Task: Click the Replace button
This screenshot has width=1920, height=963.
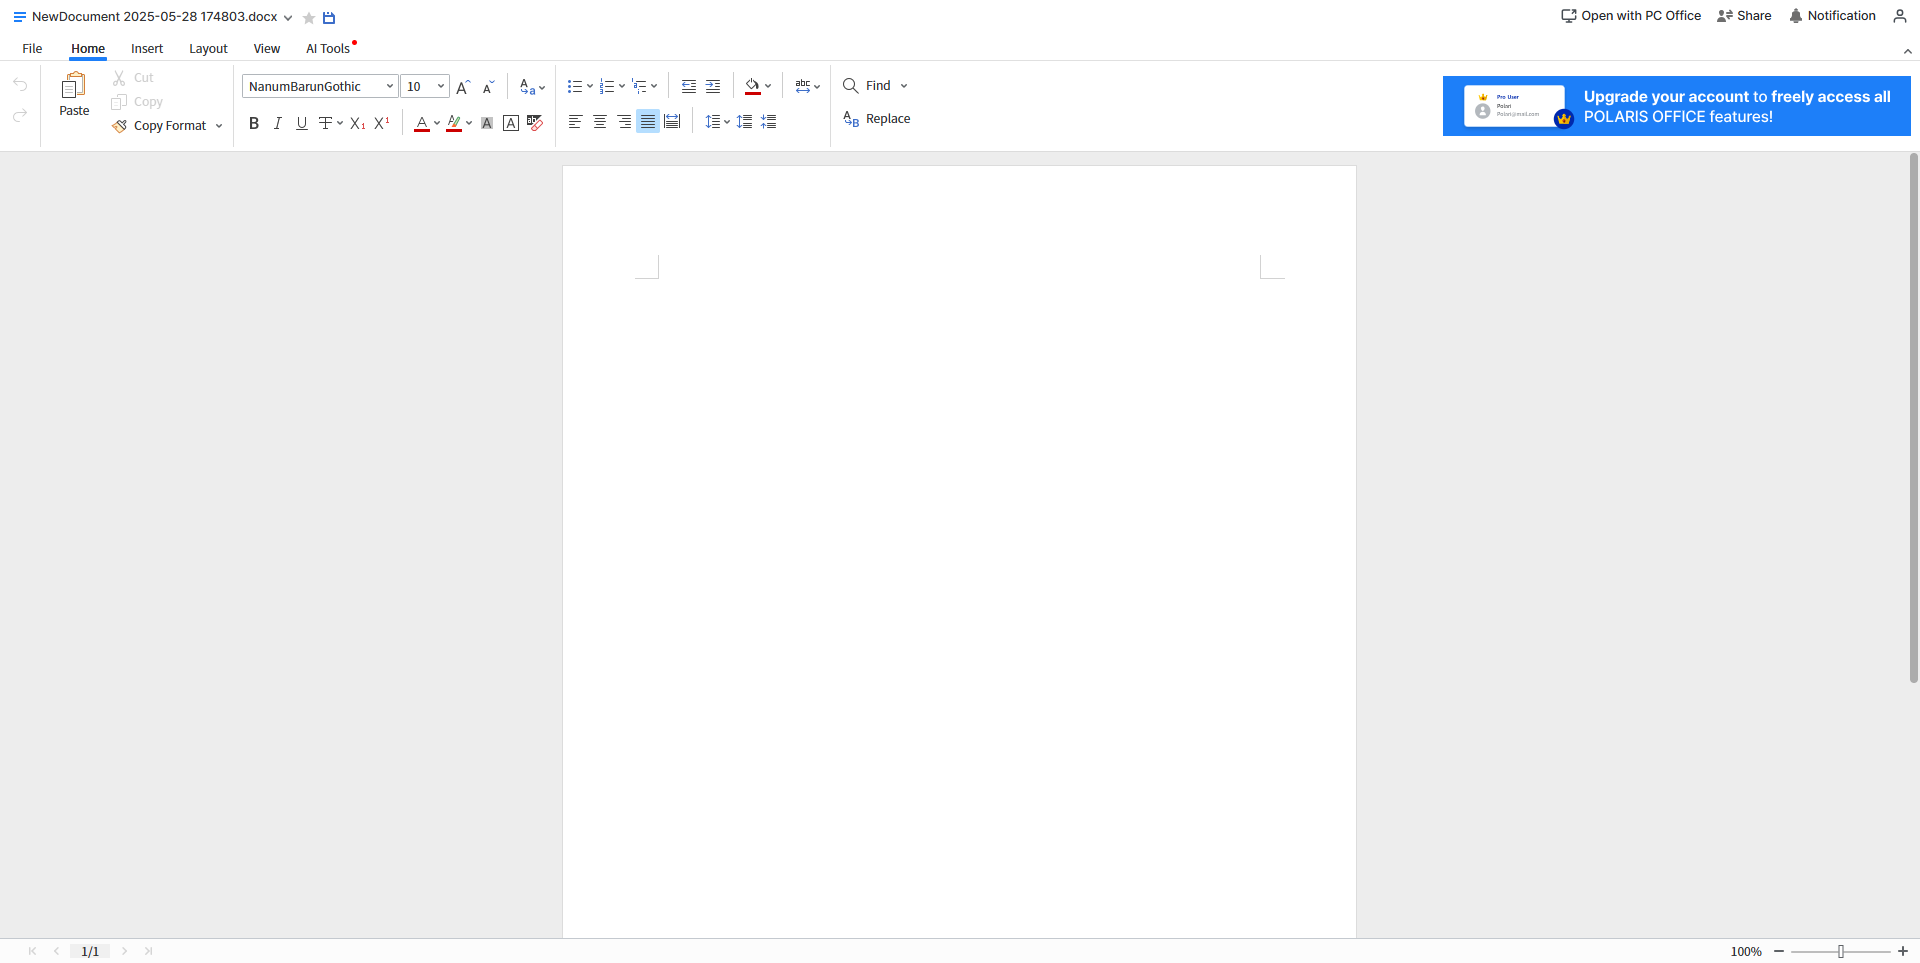Action: (877, 119)
